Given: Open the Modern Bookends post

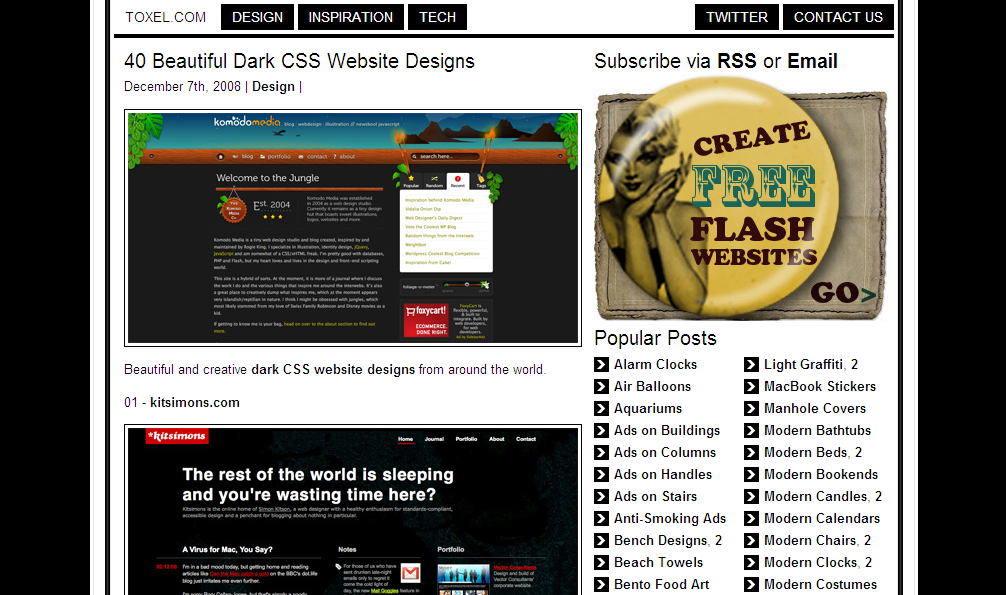Looking at the screenshot, I should 821,474.
